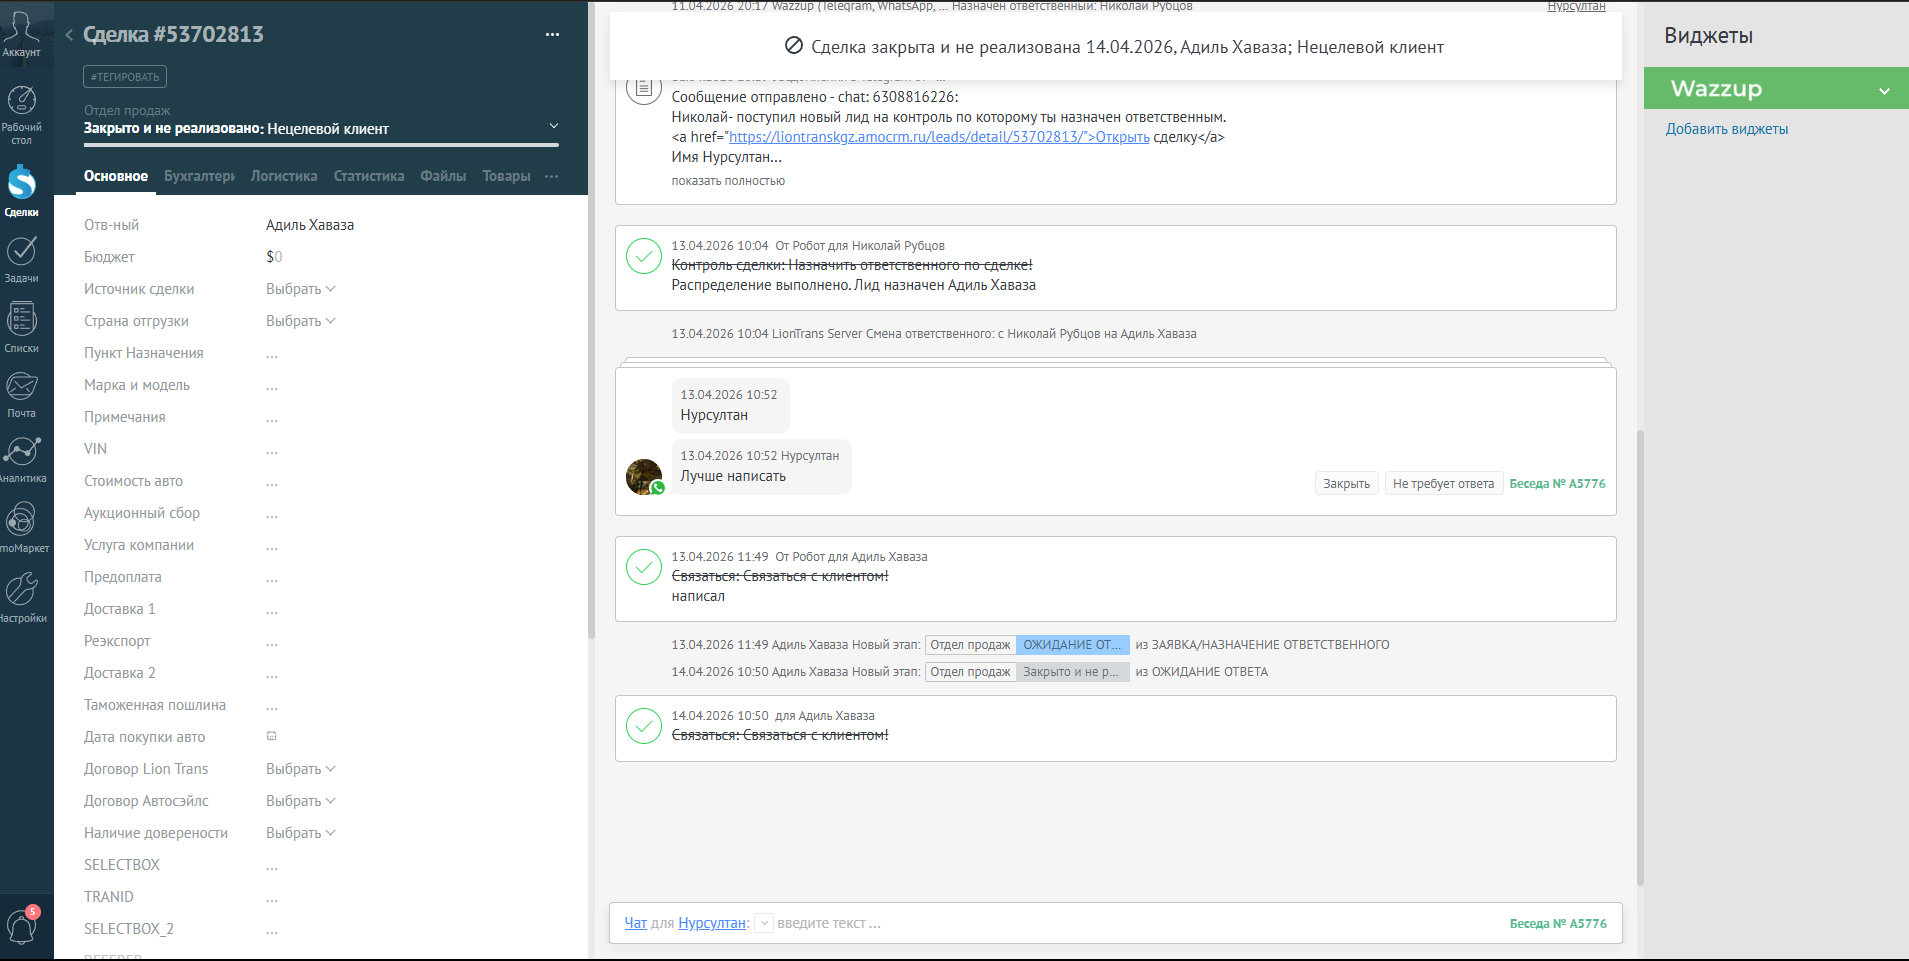1909x961 pixels.
Task: Click Чат link in message input
Action: 636,923
